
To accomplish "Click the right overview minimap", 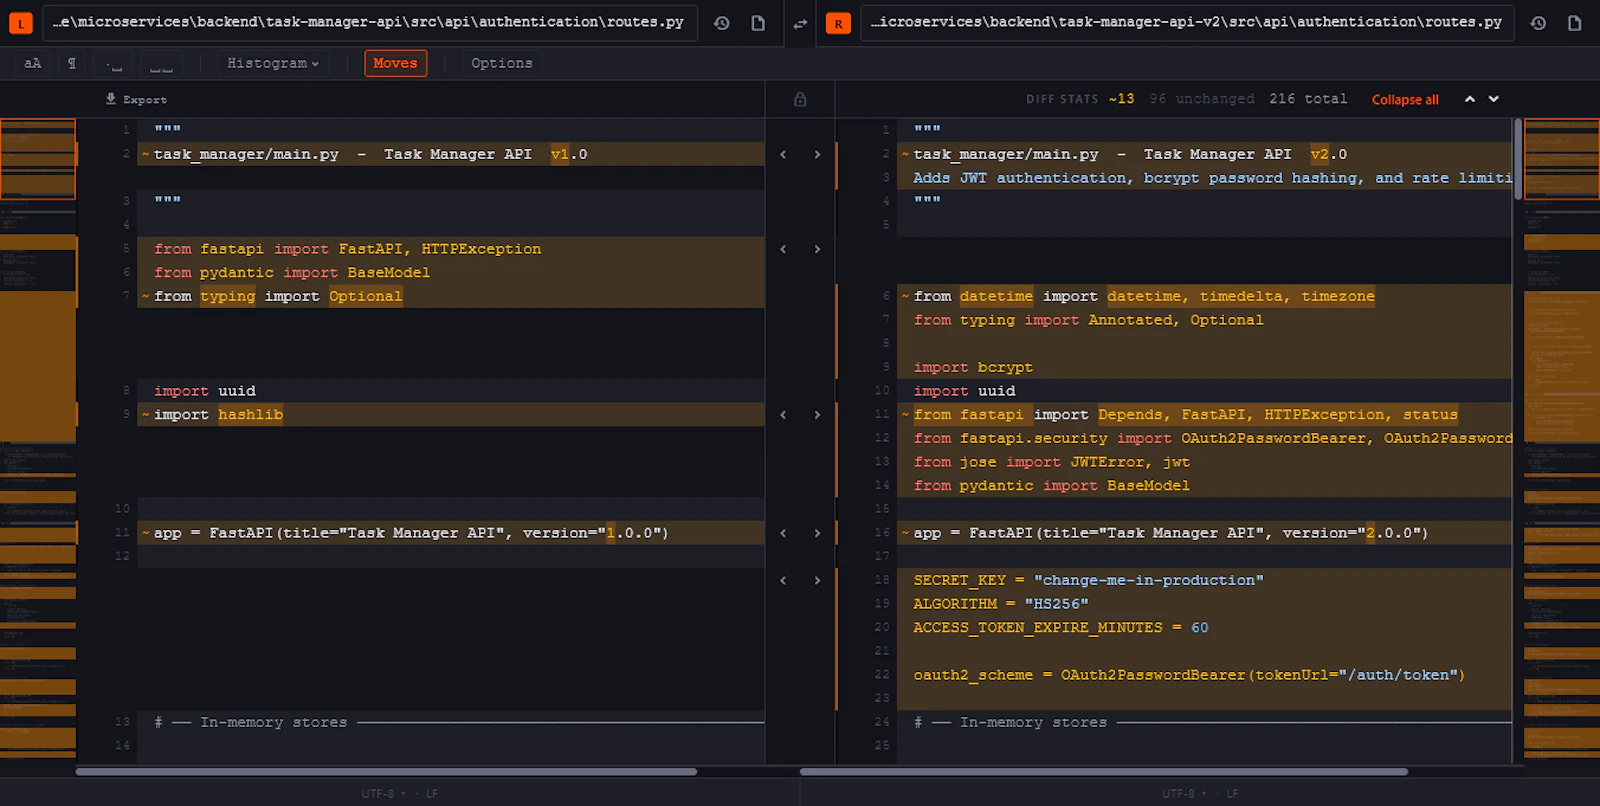I will tap(1561, 440).
